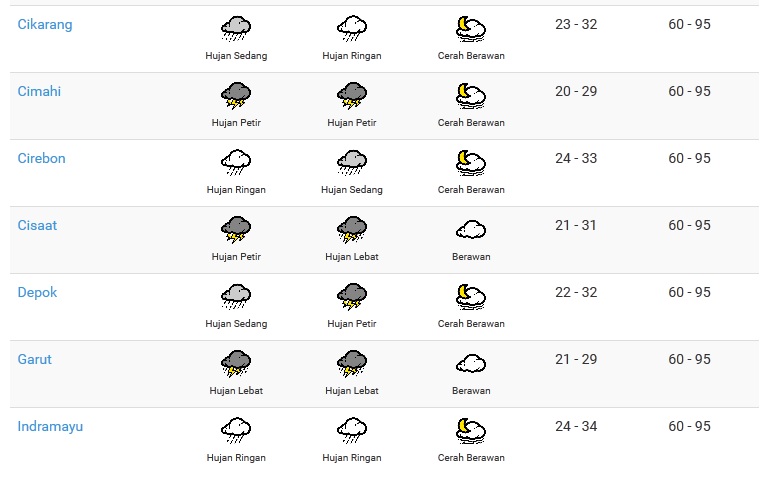Open the Cikarang city link
768x480 pixels.
click(x=45, y=24)
